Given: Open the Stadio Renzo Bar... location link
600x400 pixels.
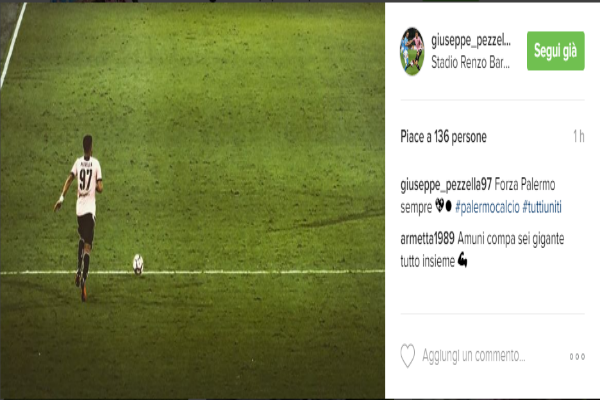Looking at the screenshot, I should [470, 62].
